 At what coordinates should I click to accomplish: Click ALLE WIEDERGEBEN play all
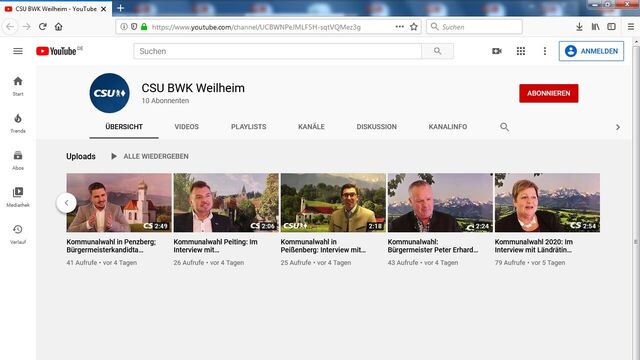(x=150, y=156)
